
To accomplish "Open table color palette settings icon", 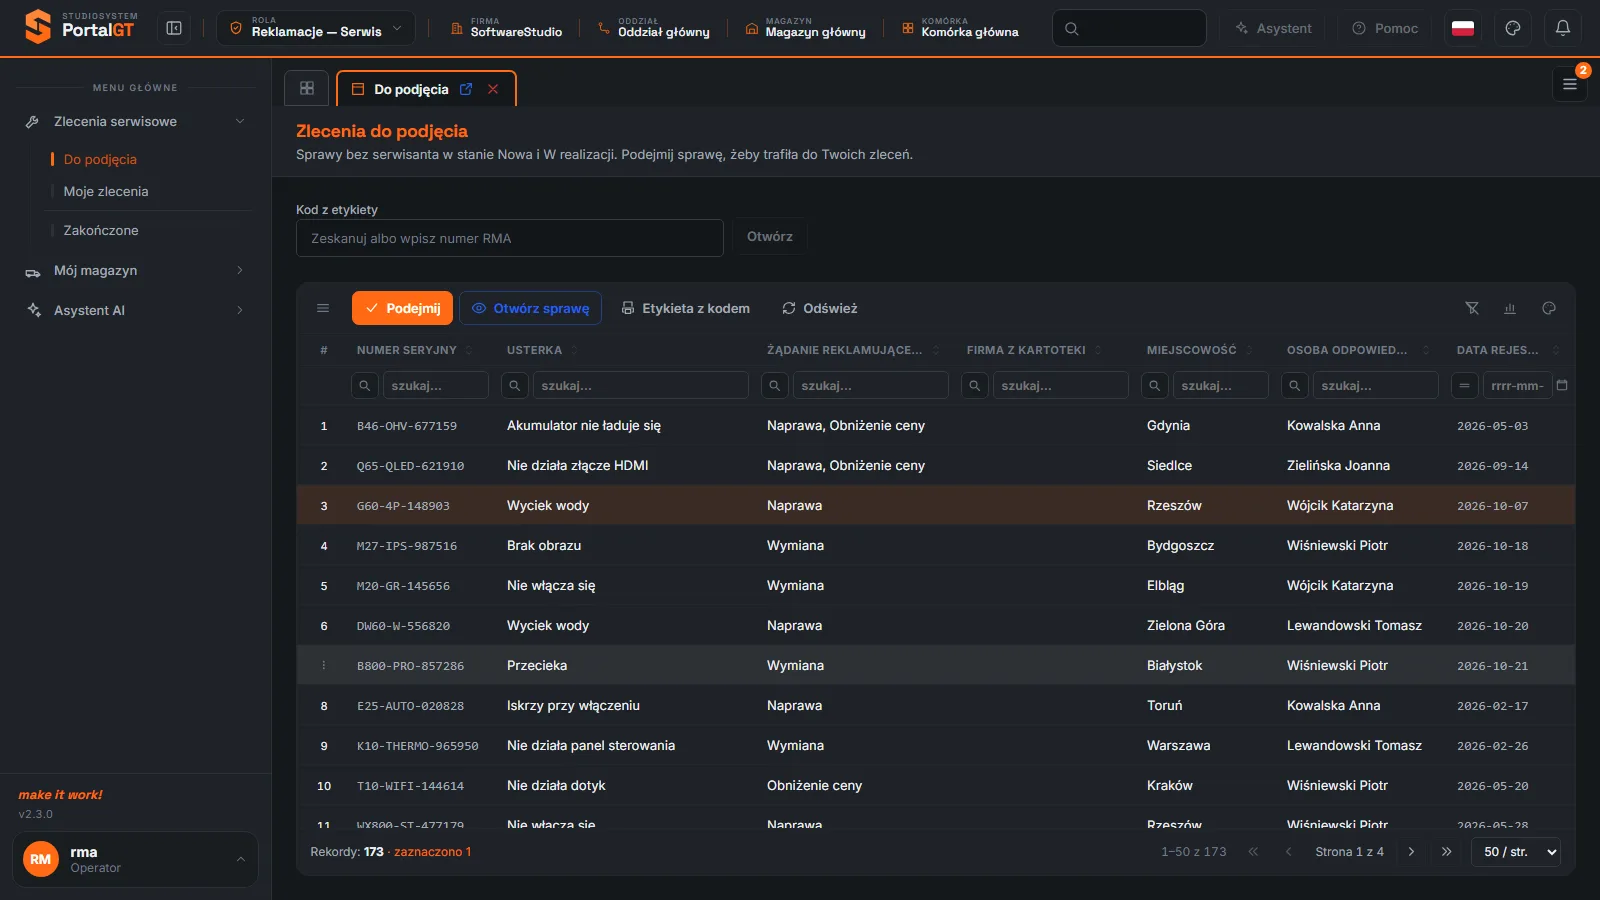I will 1549,308.
